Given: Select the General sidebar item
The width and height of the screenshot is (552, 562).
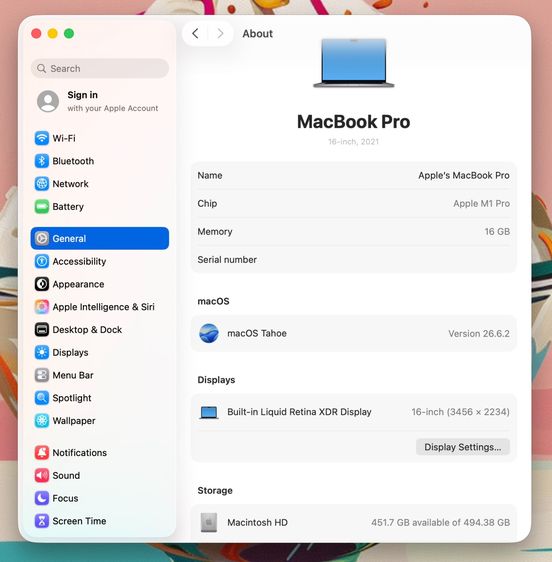Looking at the screenshot, I should (x=100, y=238).
